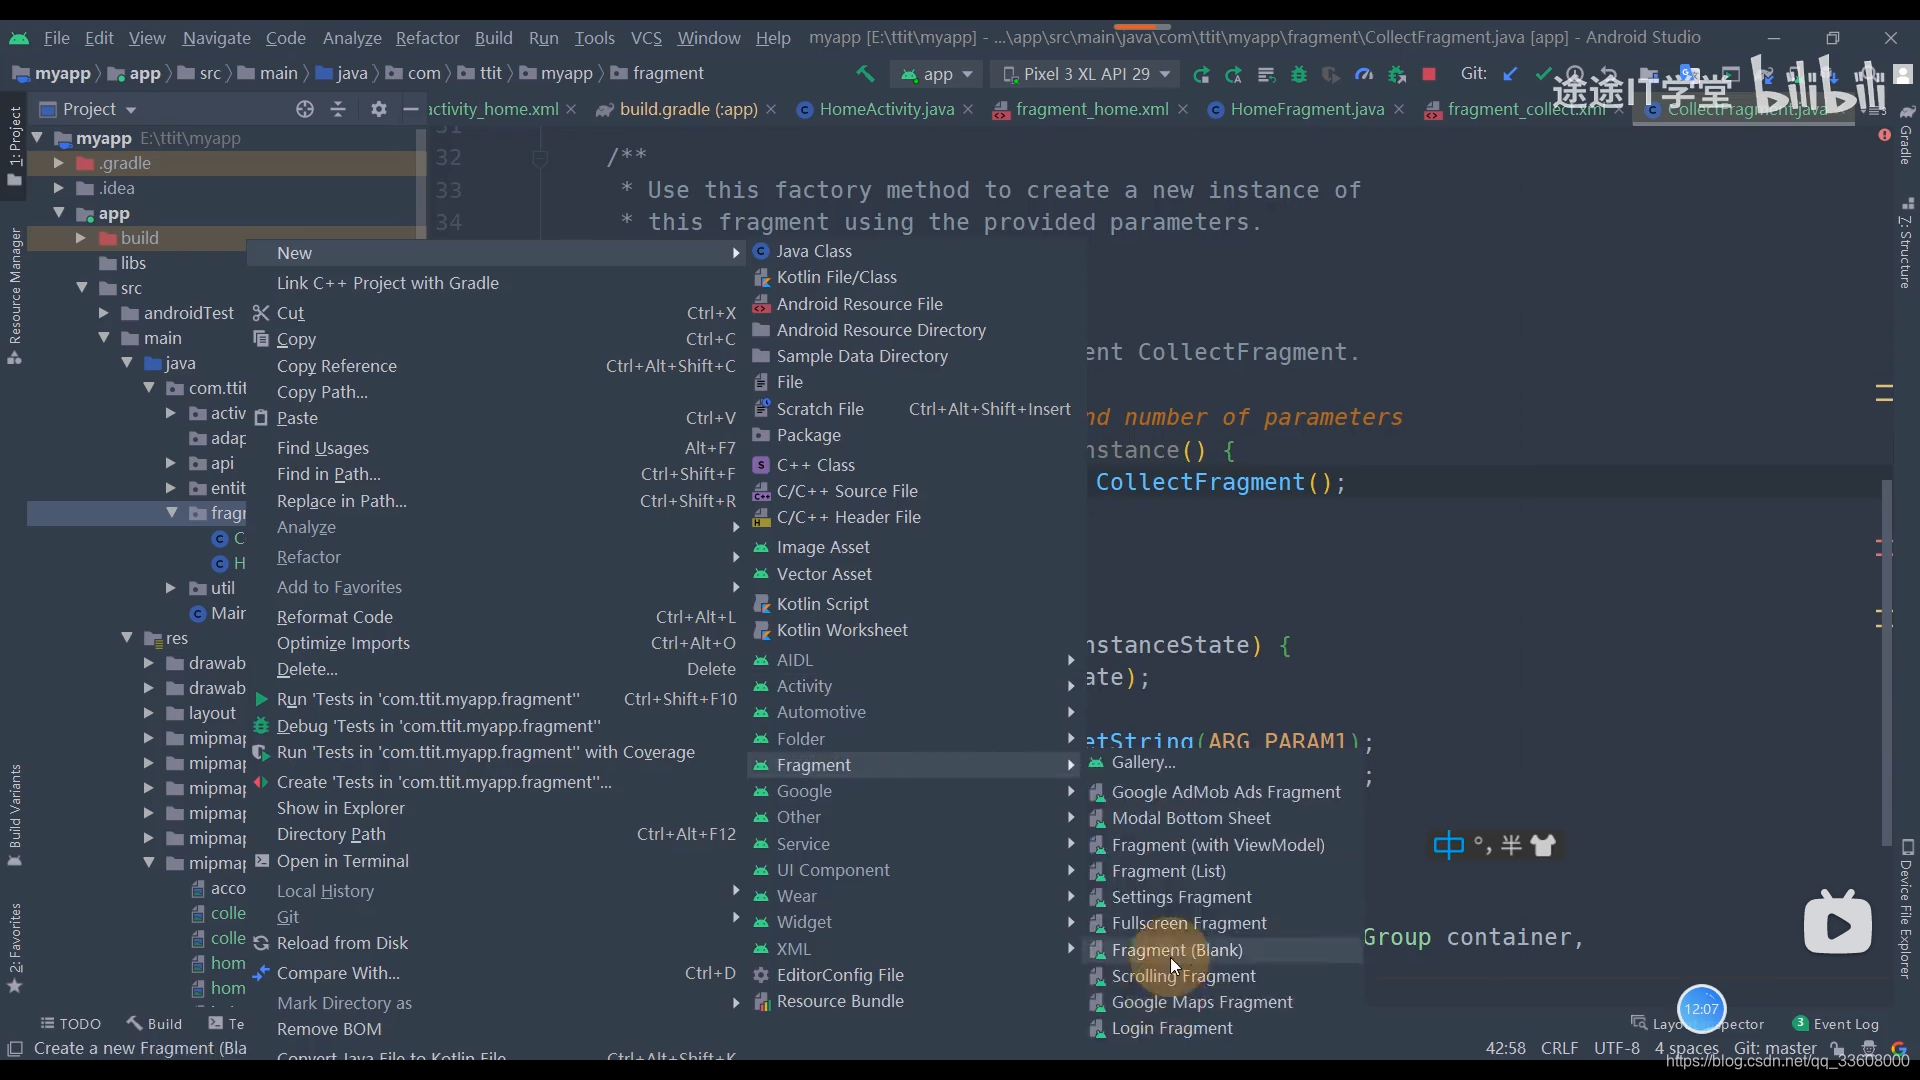Click the Scrolling Fragment icon
Screen dimensions: 1920x1080
click(x=1097, y=976)
